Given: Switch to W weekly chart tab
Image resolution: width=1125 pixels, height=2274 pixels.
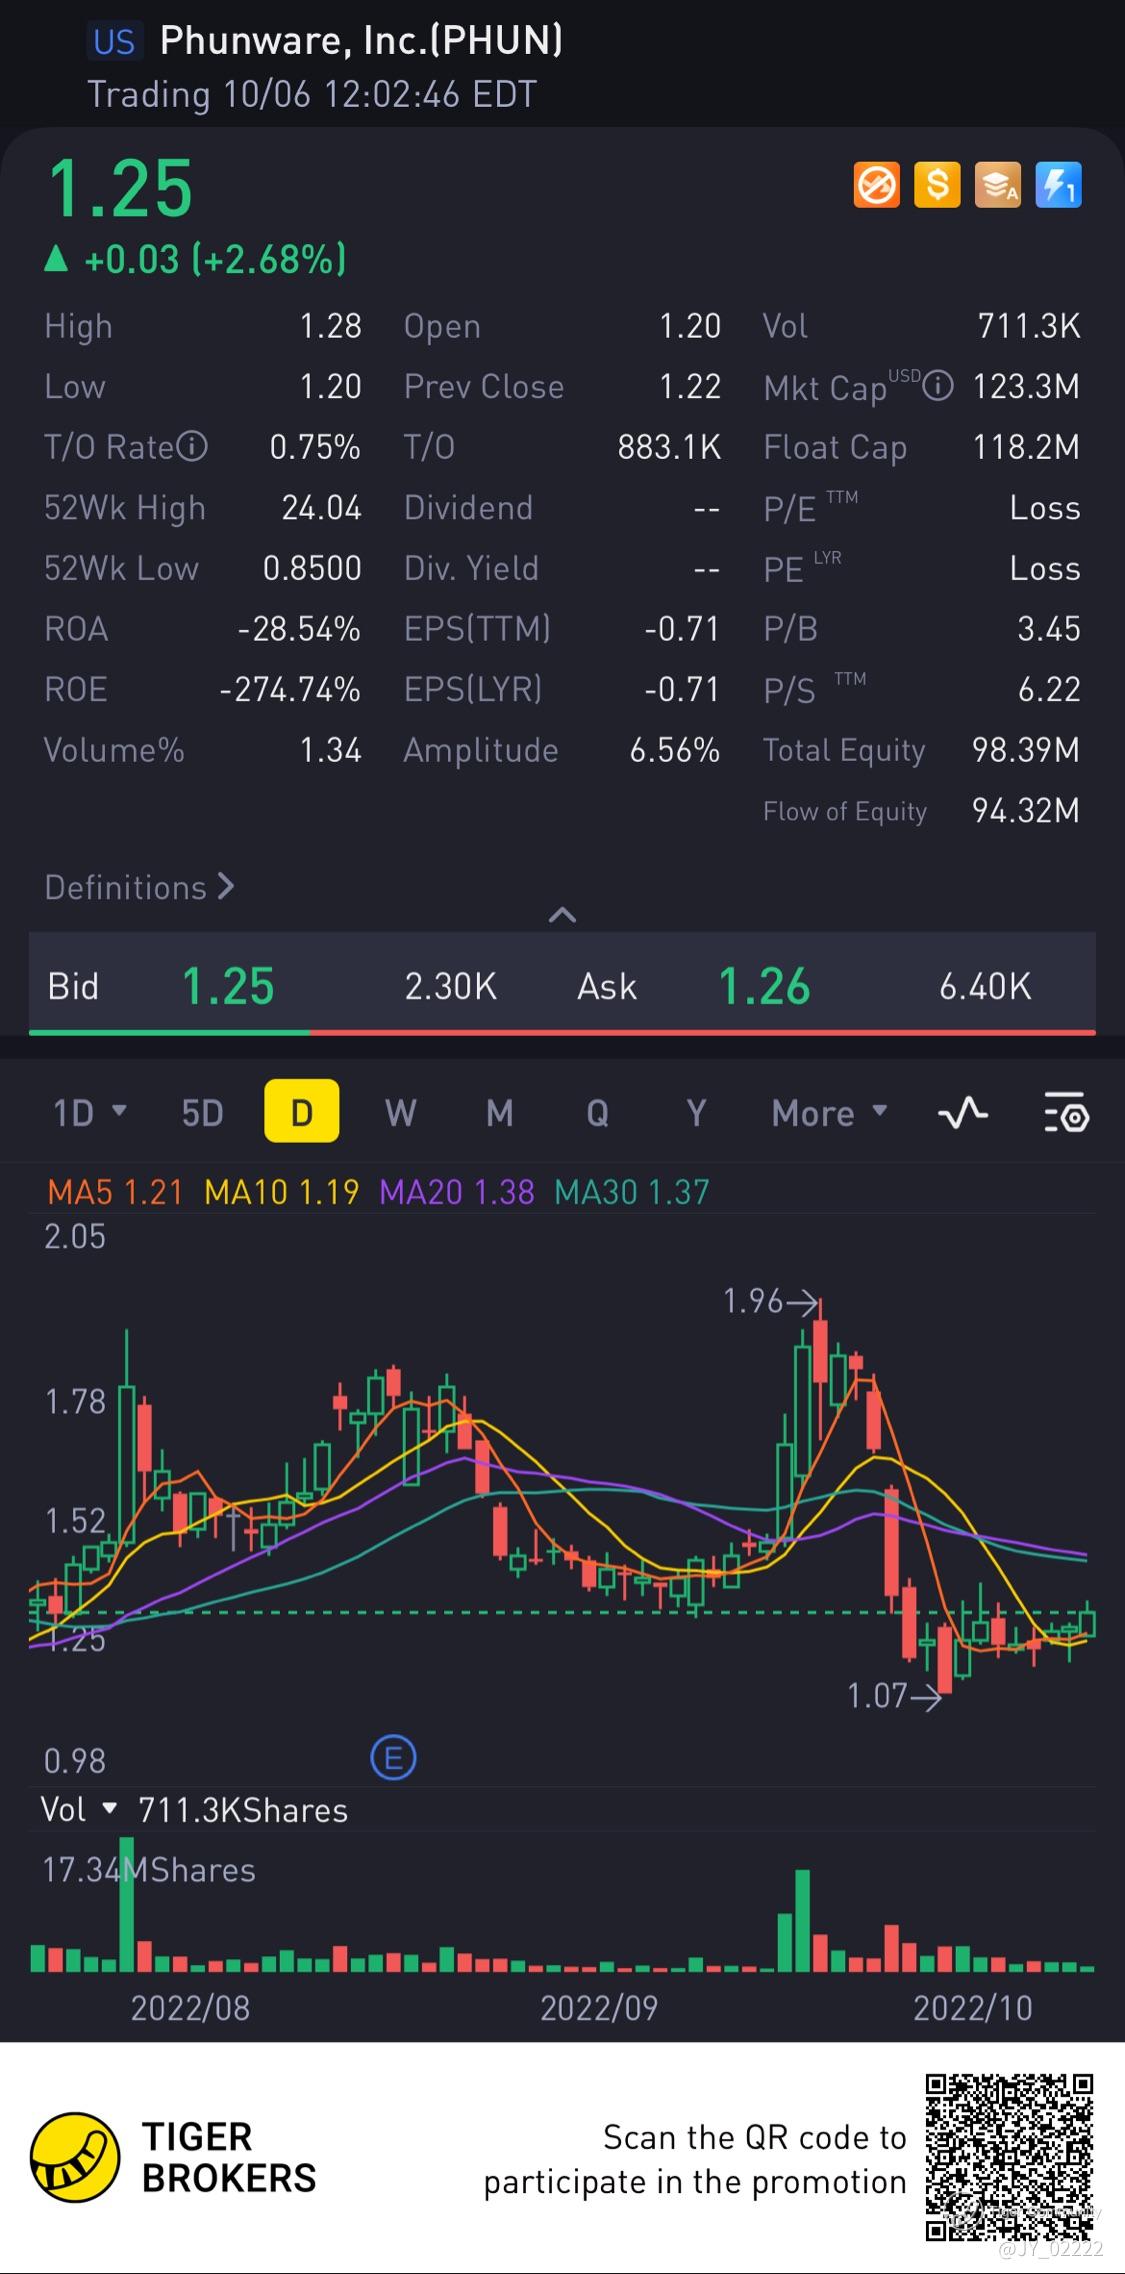Looking at the screenshot, I should point(400,1112).
